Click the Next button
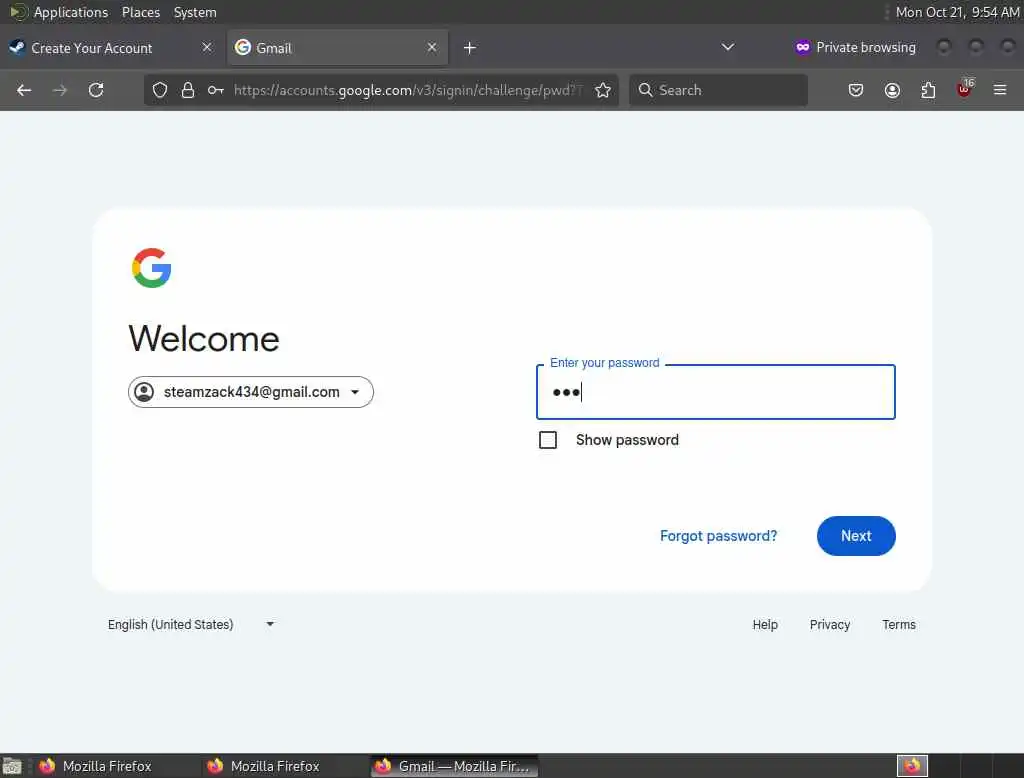Image resolution: width=1024 pixels, height=778 pixels. (x=856, y=536)
